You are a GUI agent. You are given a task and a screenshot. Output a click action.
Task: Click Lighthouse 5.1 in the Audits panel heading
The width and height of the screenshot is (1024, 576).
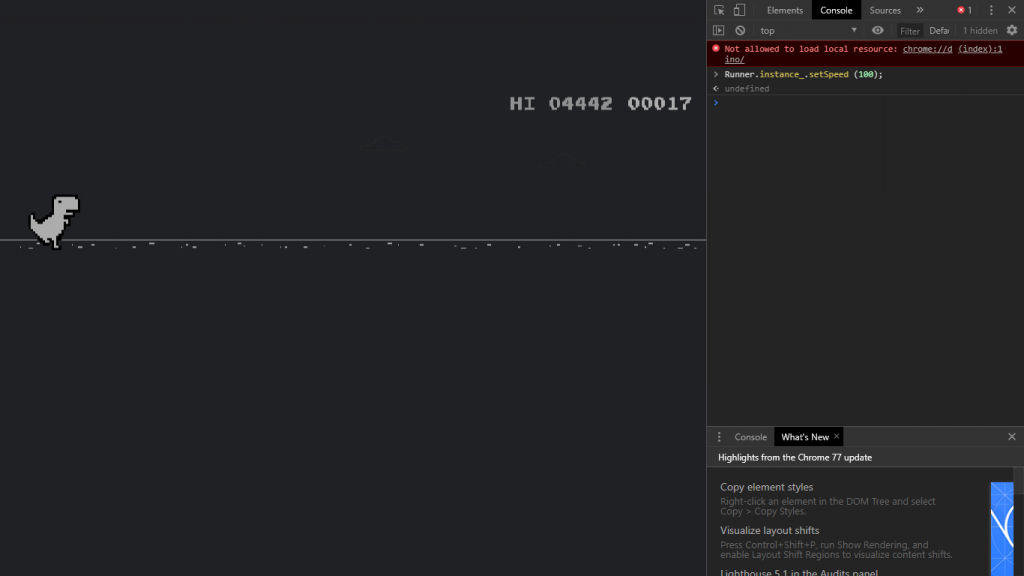799,572
